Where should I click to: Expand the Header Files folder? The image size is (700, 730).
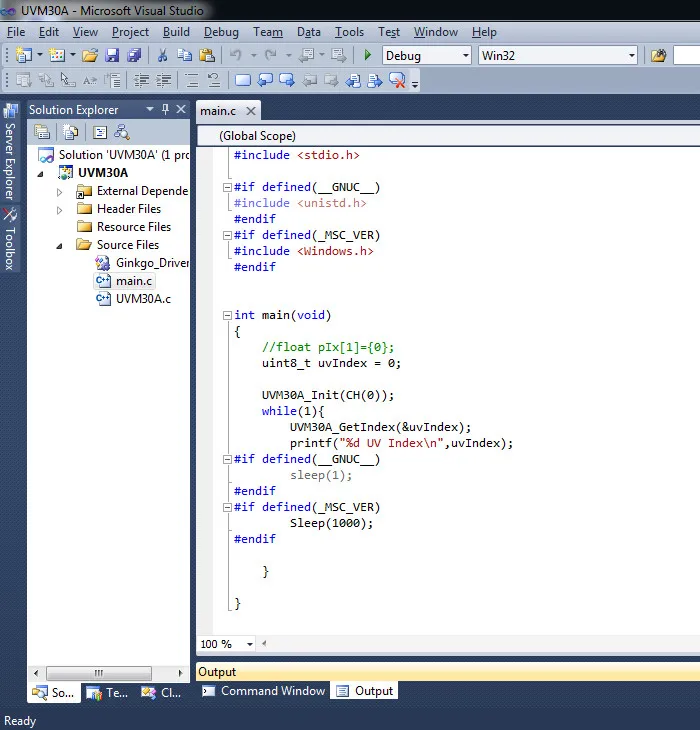60,209
